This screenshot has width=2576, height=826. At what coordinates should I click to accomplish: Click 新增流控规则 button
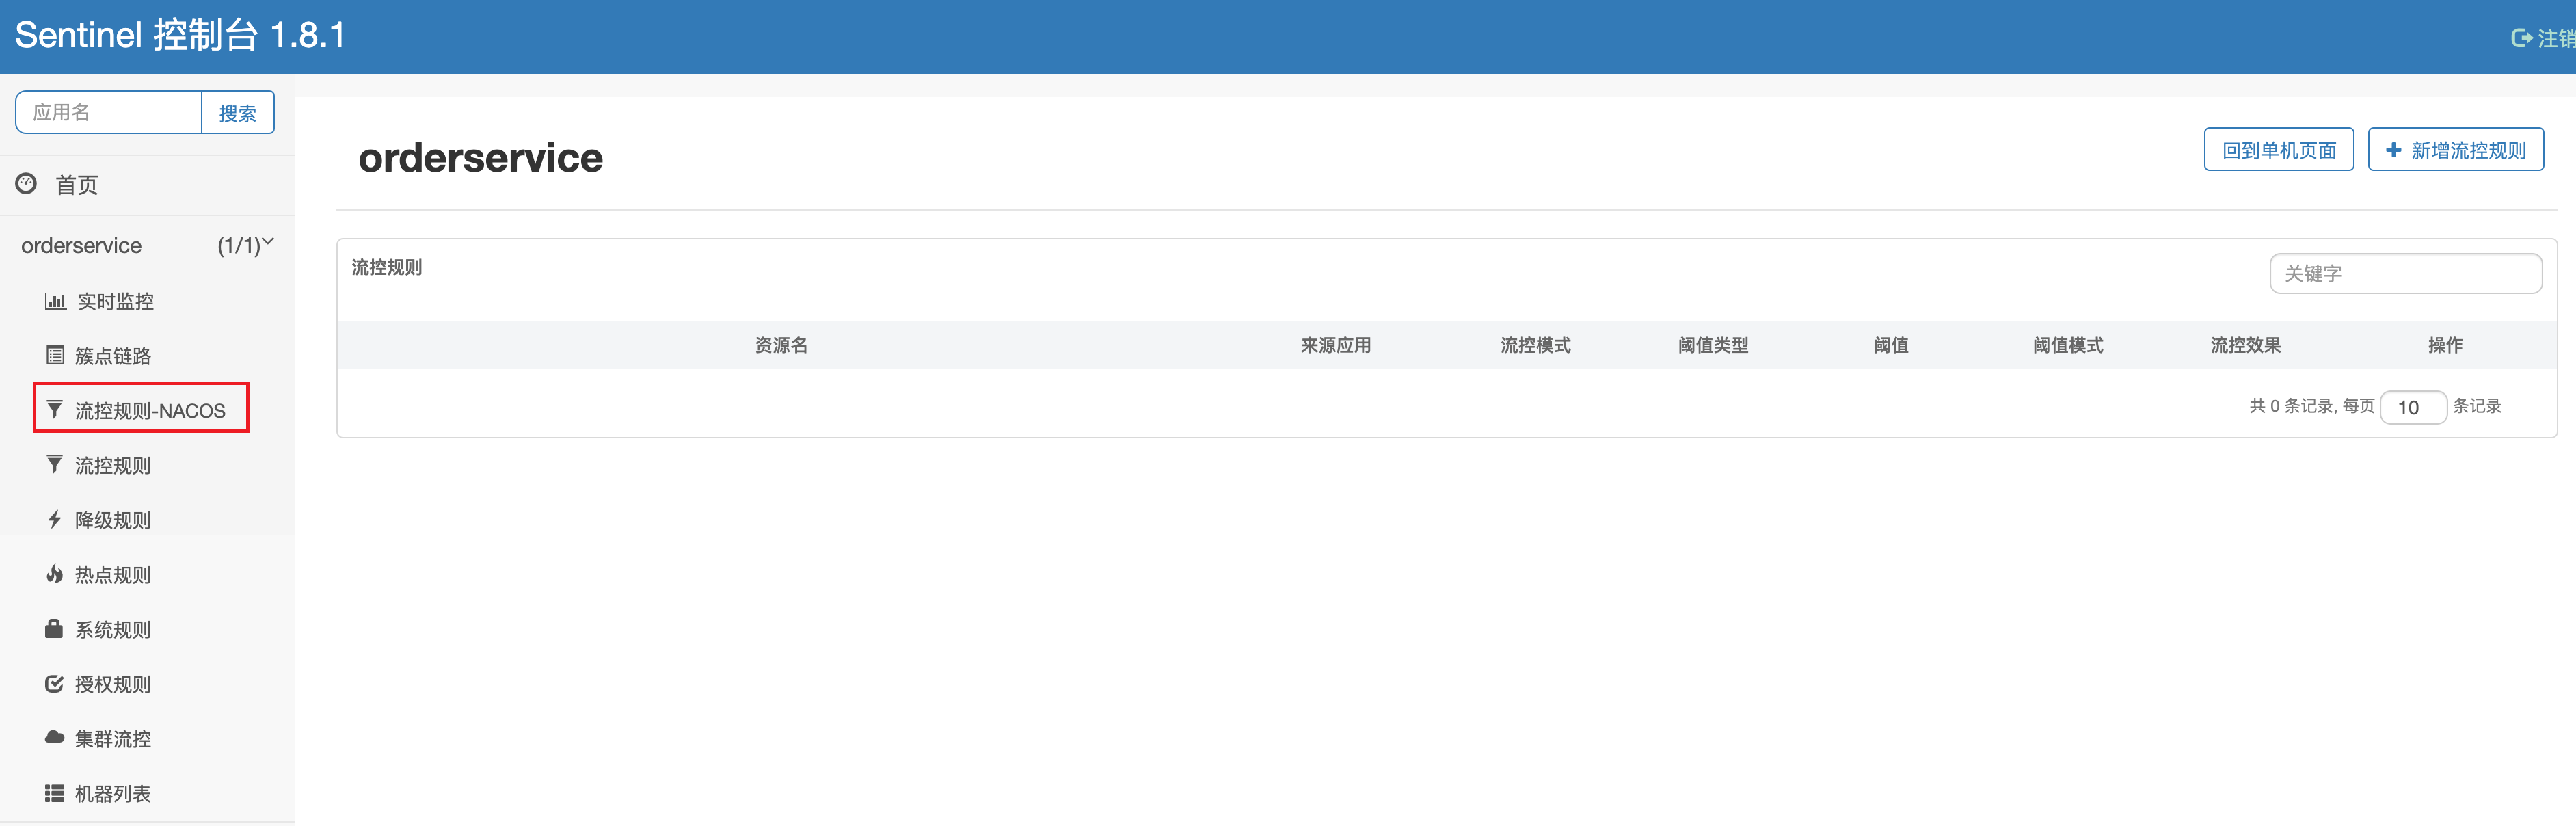2456,149
